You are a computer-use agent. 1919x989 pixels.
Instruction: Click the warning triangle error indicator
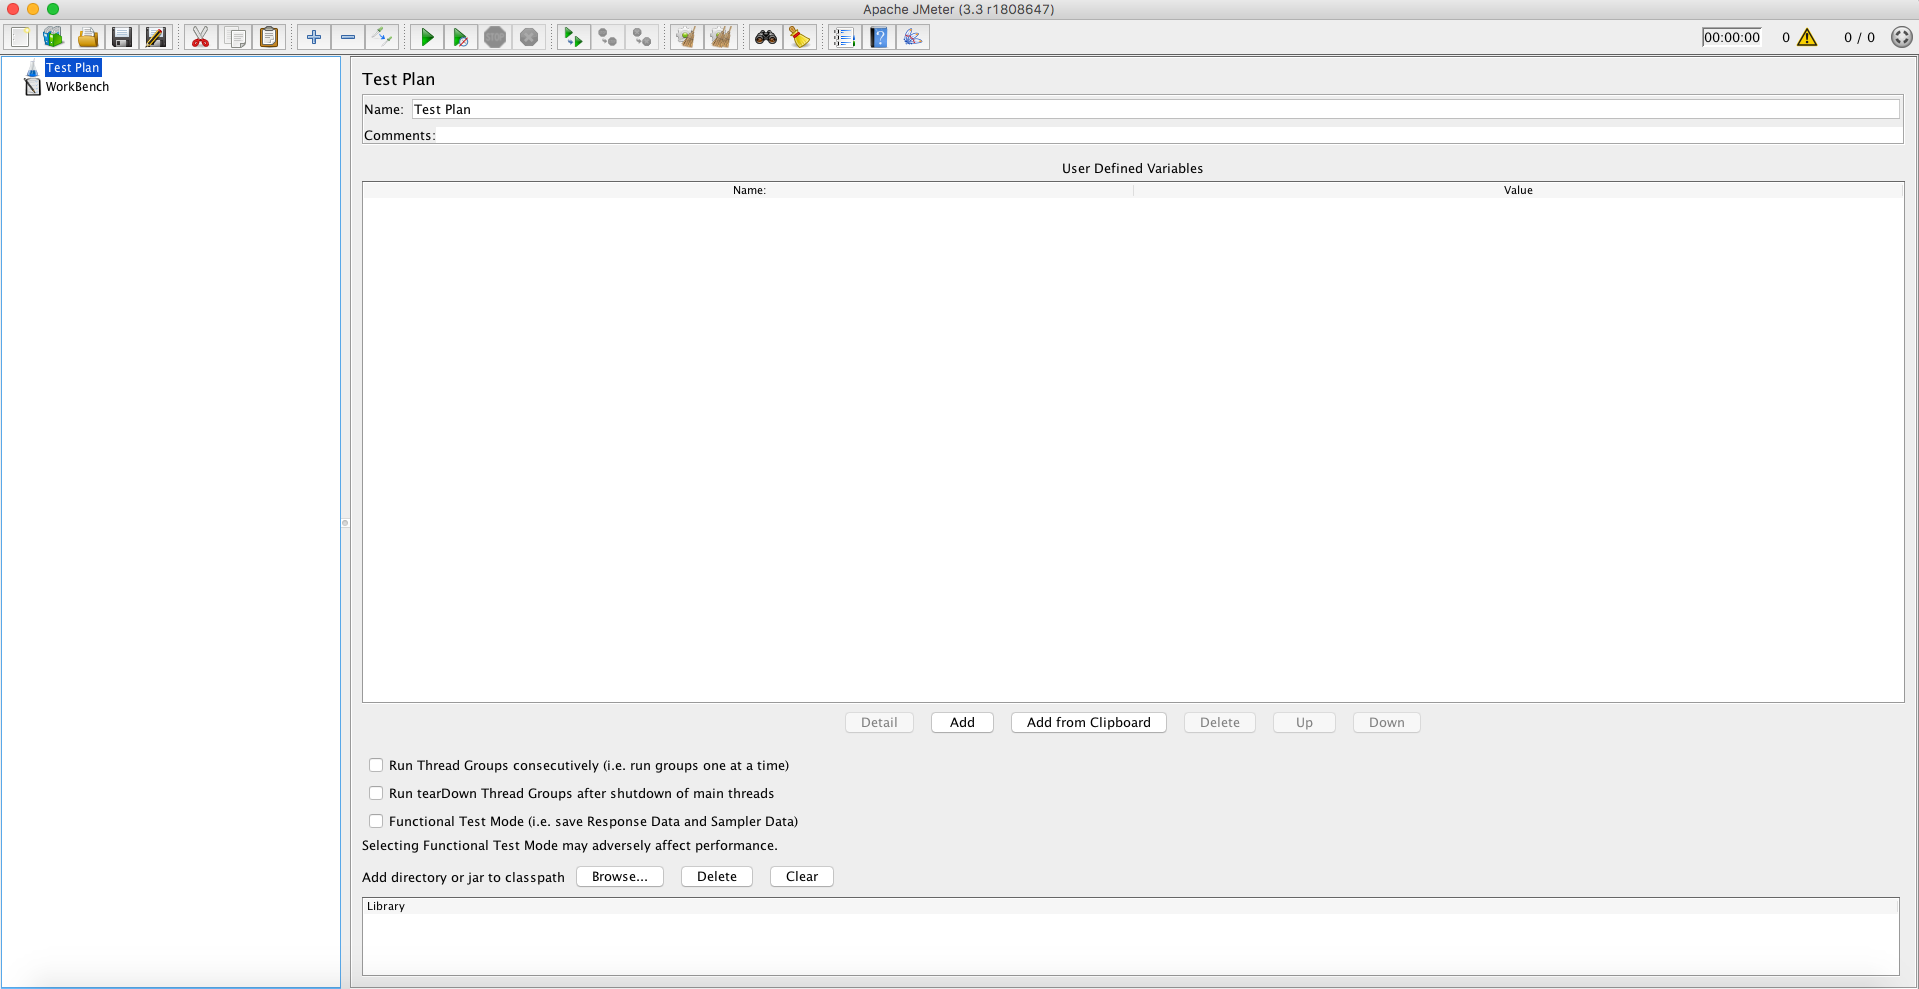[x=1807, y=37]
